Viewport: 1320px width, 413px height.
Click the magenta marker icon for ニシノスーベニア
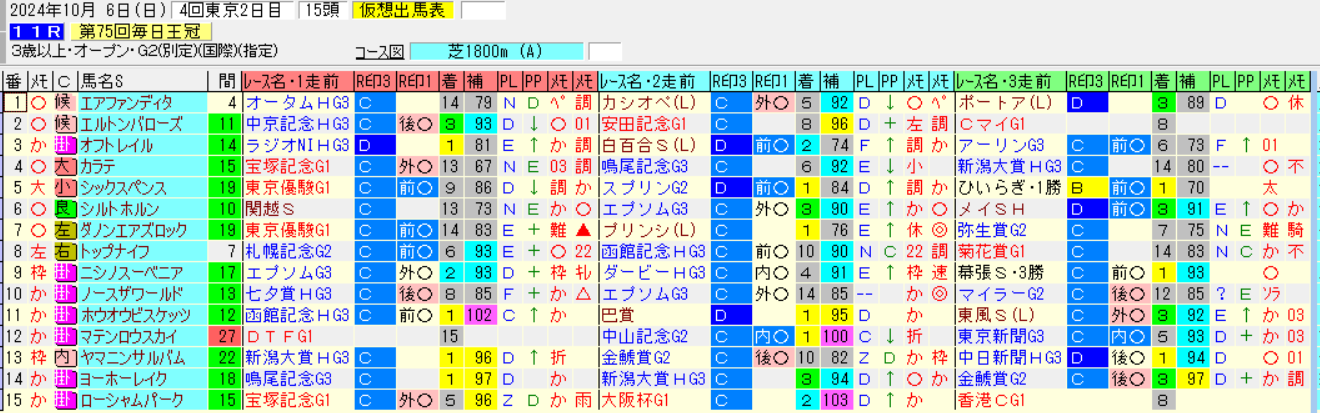coord(65,271)
